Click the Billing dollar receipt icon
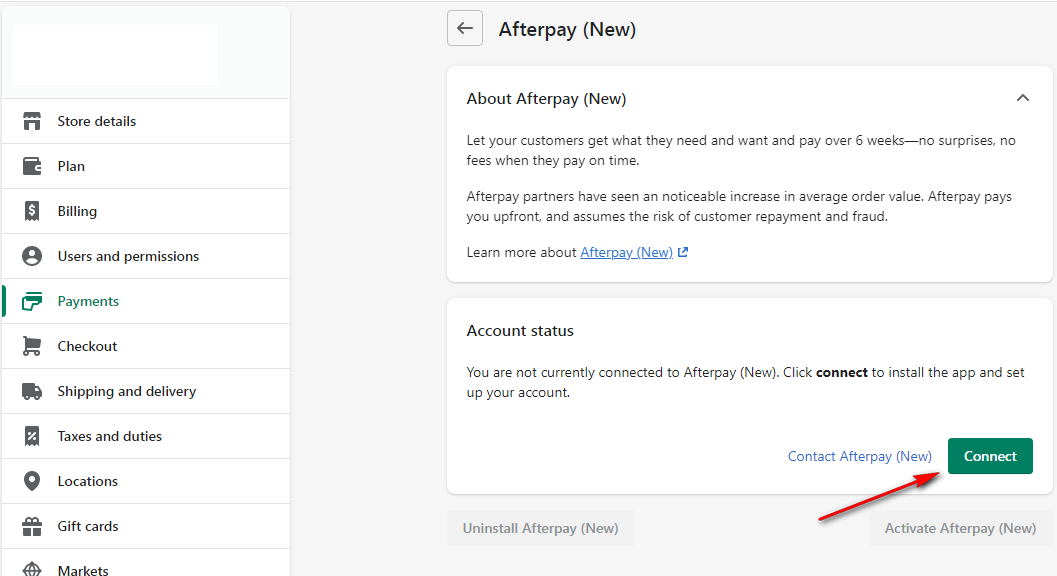 point(32,211)
